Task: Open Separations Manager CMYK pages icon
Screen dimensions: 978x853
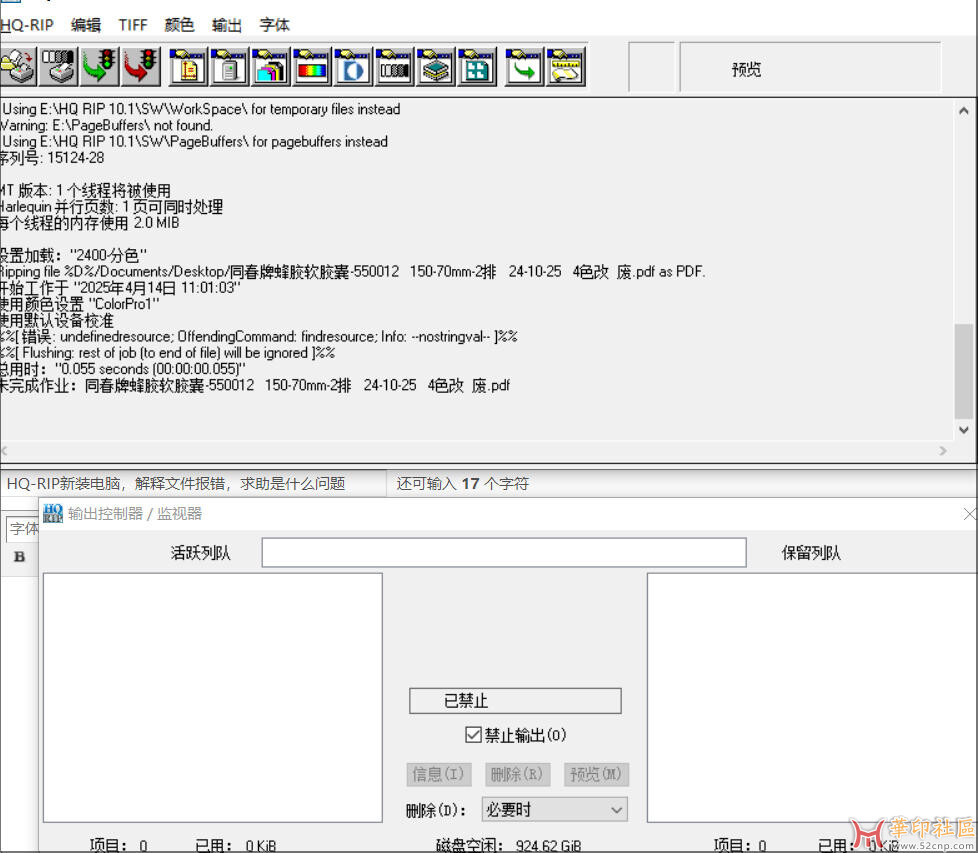Action: tap(271, 65)
